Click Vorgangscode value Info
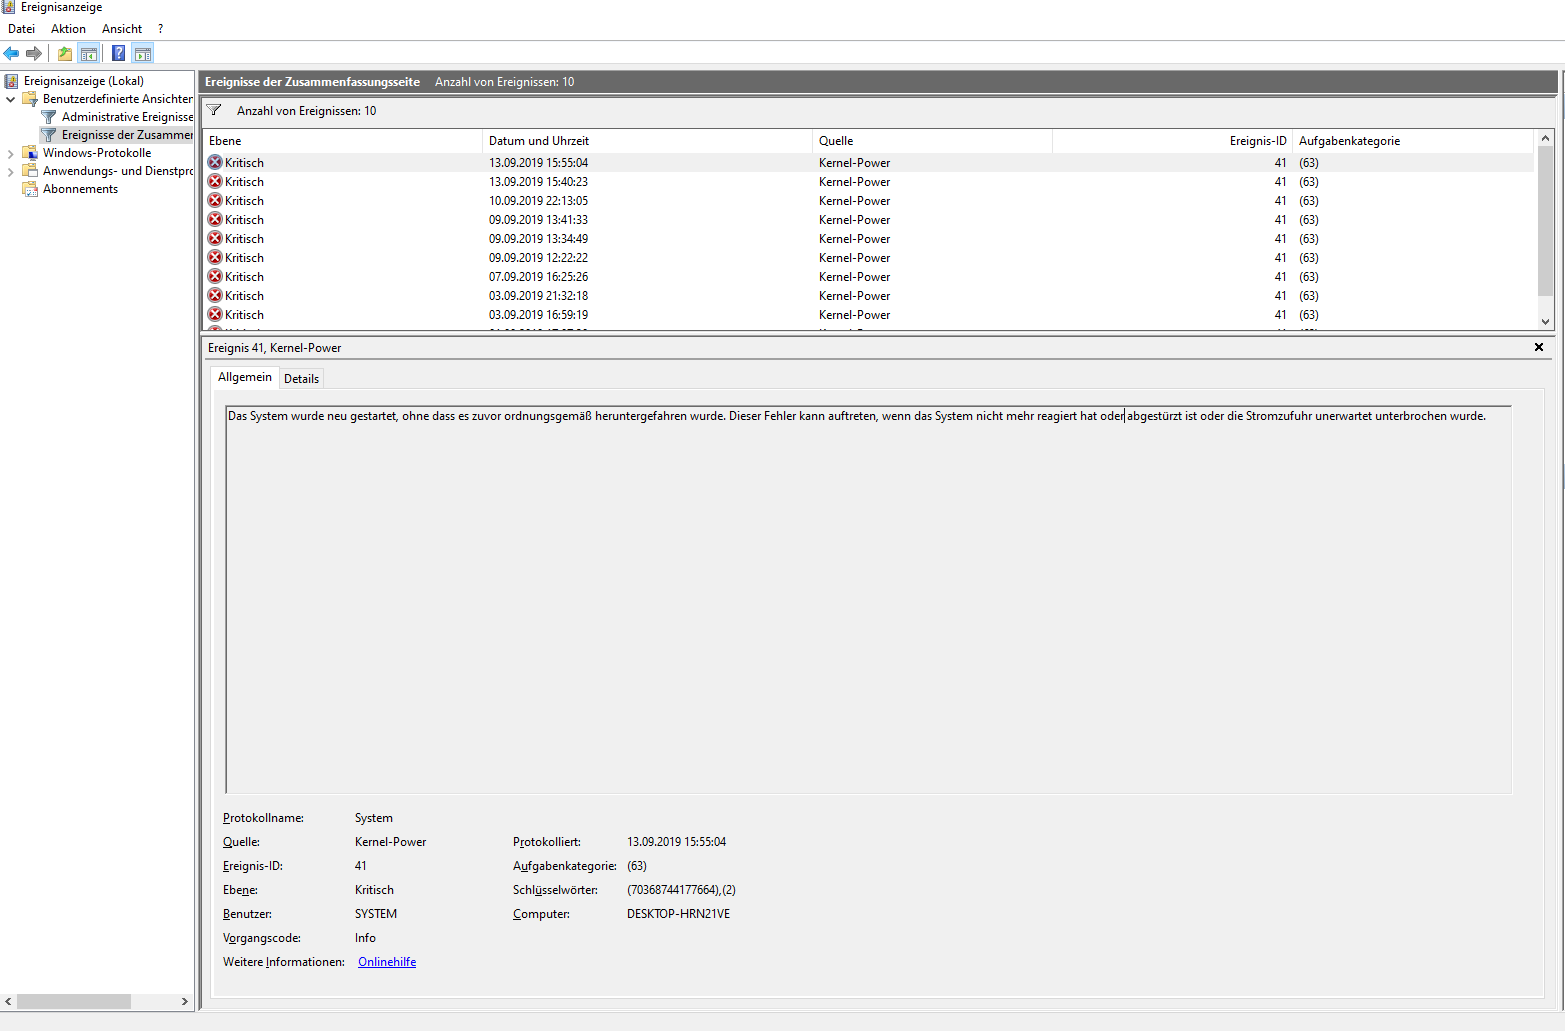 (365, 938)
